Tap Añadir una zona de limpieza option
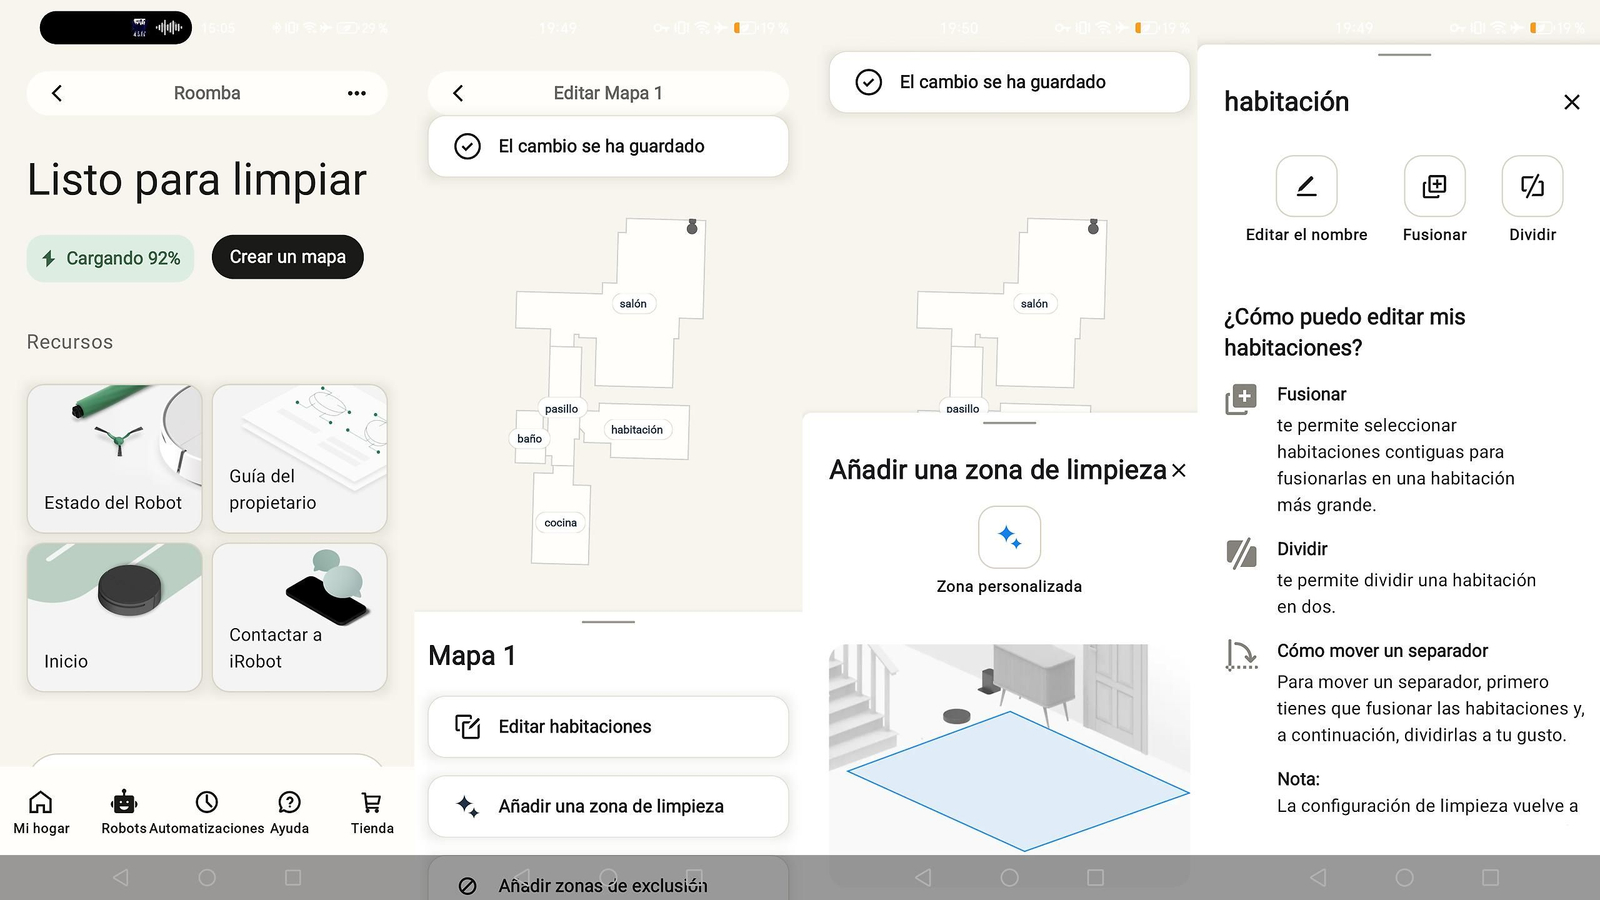Image resolution: width=1600 pixels, height=900 pixels. [x=608, y=806]
